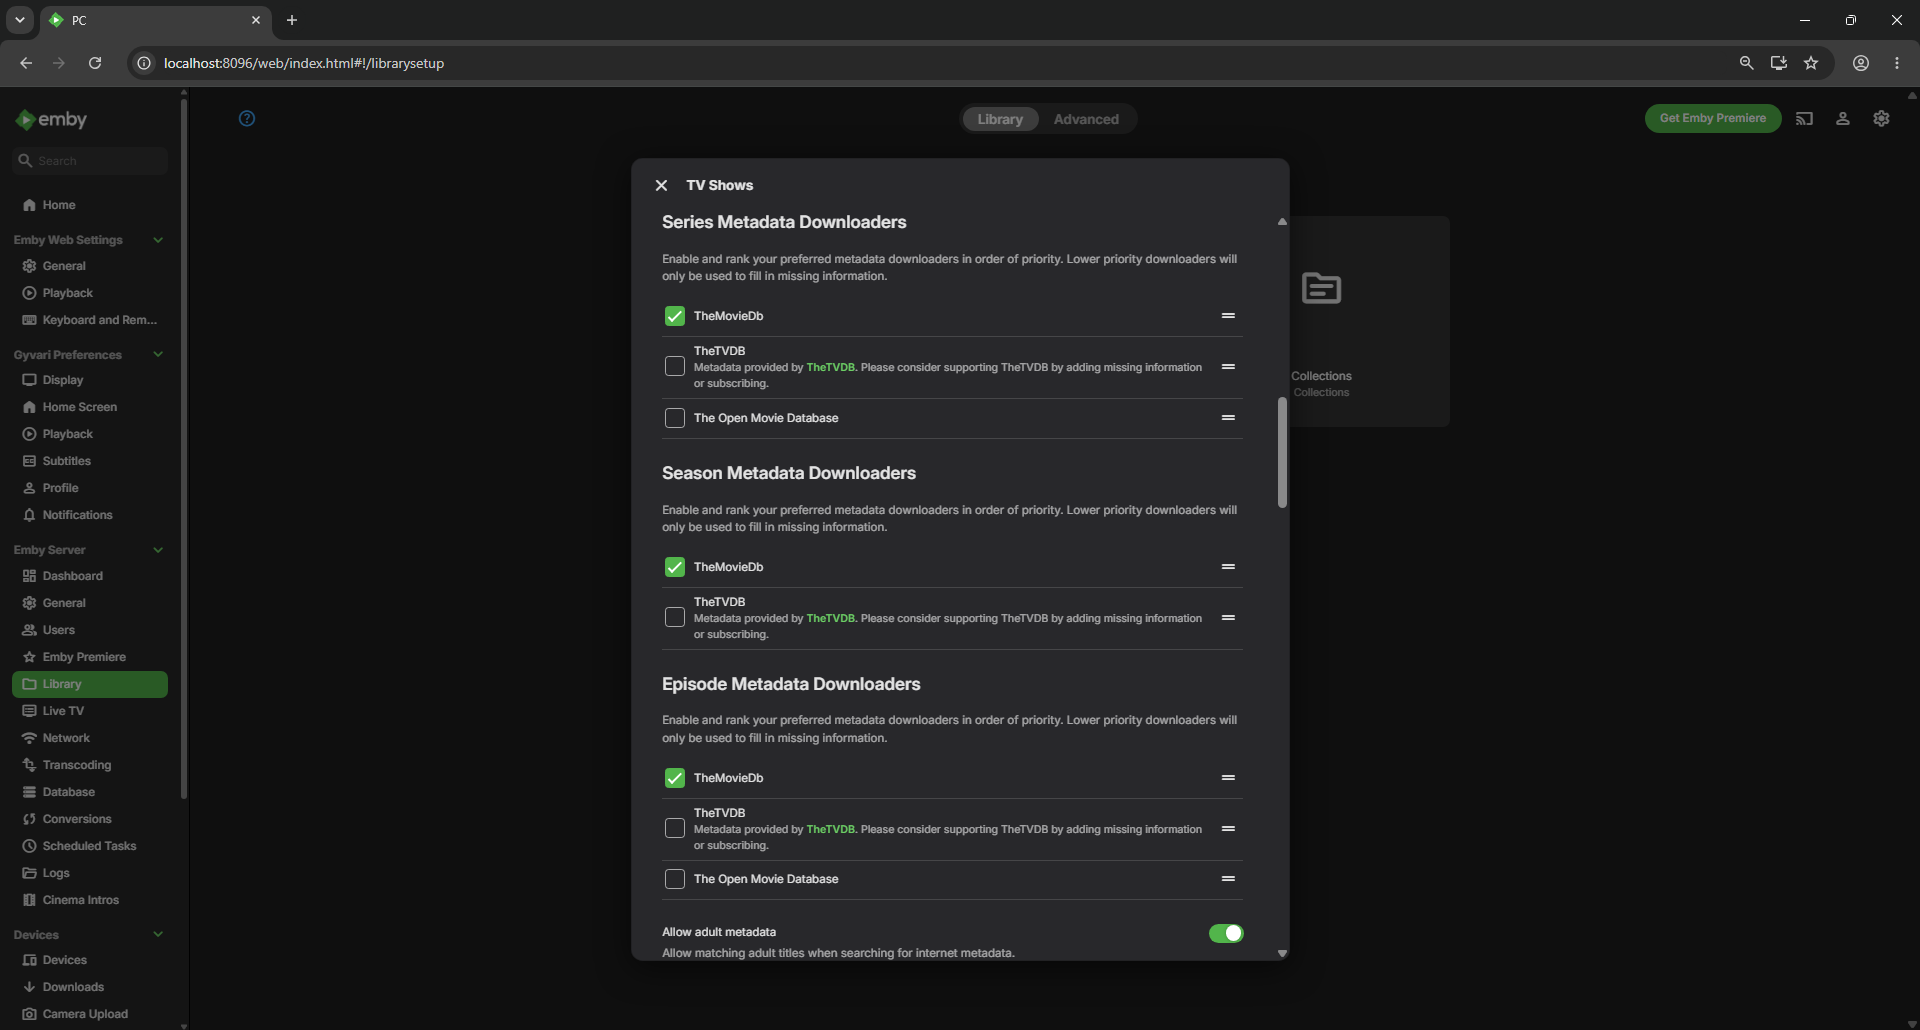Open a new browser tab
Screen dimensions: 1920x1030
click(292, 20)
